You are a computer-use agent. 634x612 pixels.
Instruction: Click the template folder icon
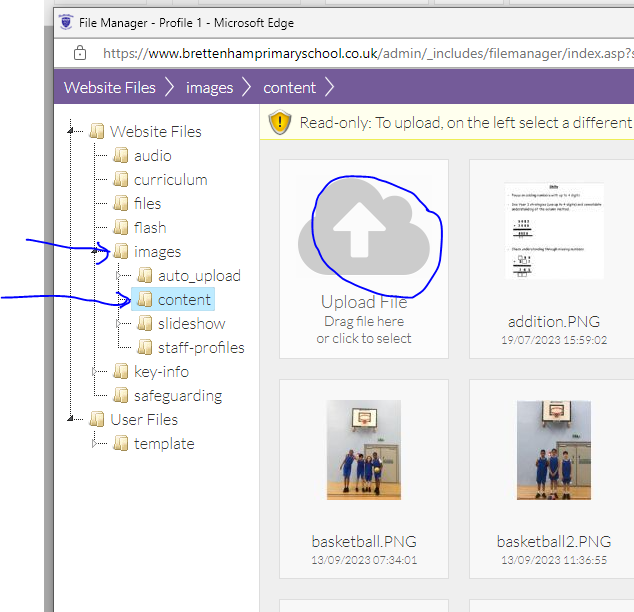point(120,443)
